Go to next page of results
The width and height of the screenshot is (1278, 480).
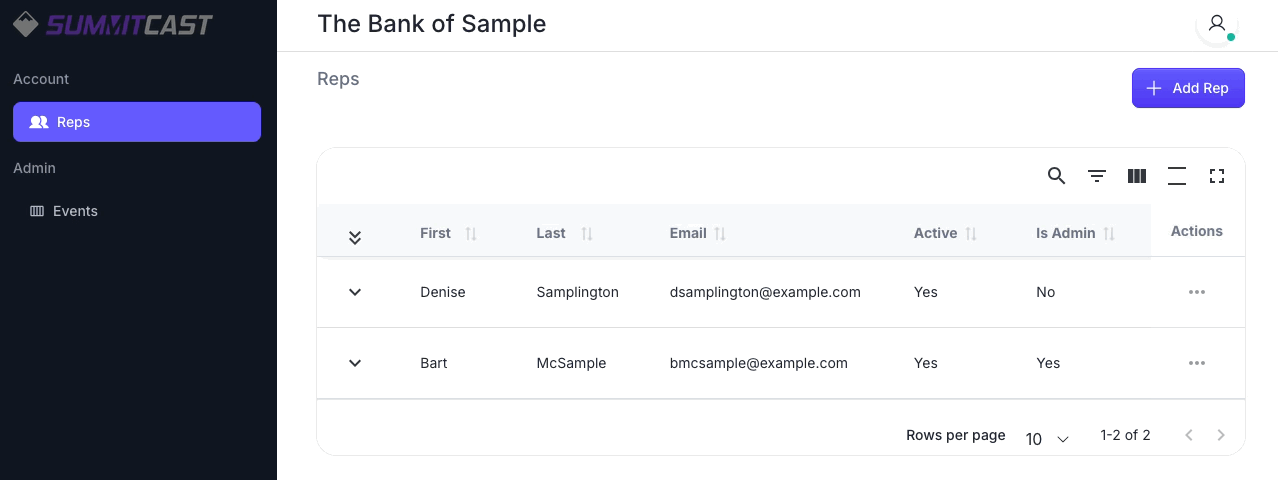coord(1221,435)
